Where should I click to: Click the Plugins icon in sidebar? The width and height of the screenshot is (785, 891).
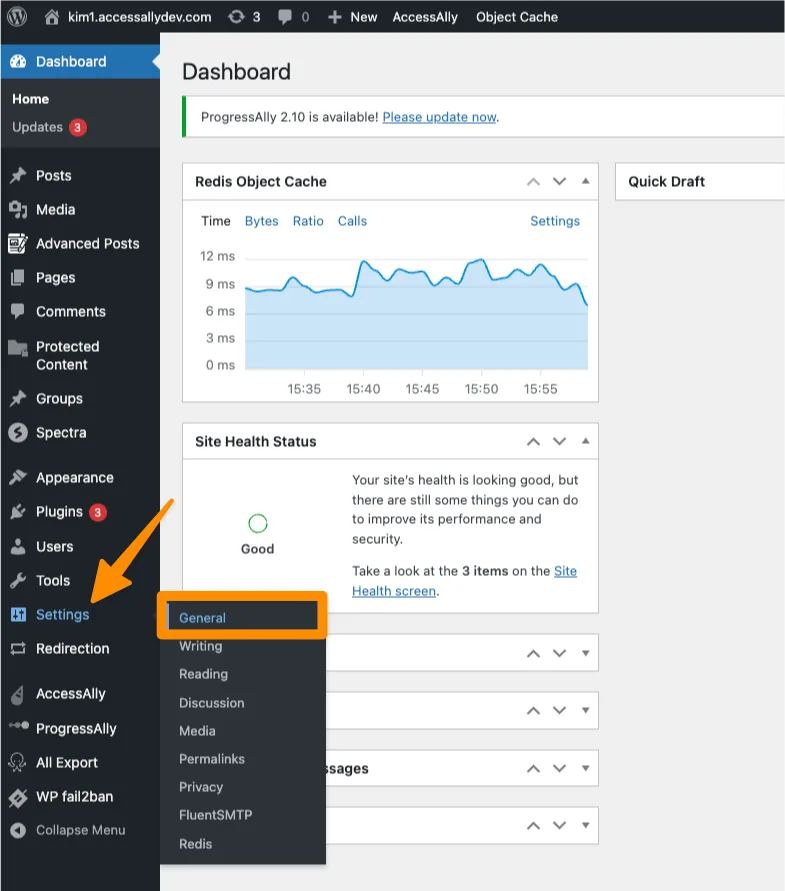point(18,512)
